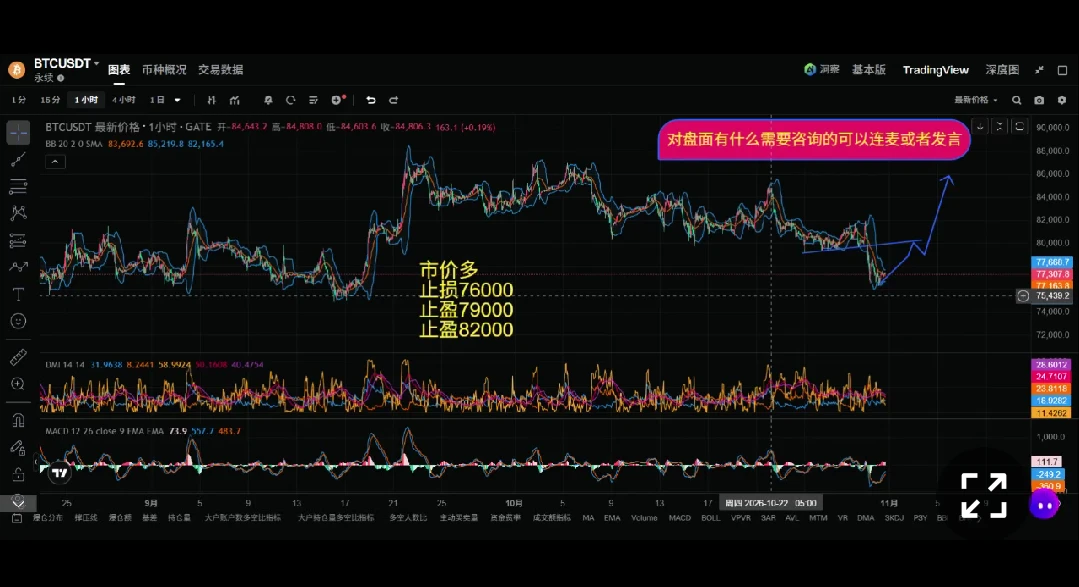
Task: Open the candlestick chart style selector
Action: pyautogui.click(x=211, y=100)
